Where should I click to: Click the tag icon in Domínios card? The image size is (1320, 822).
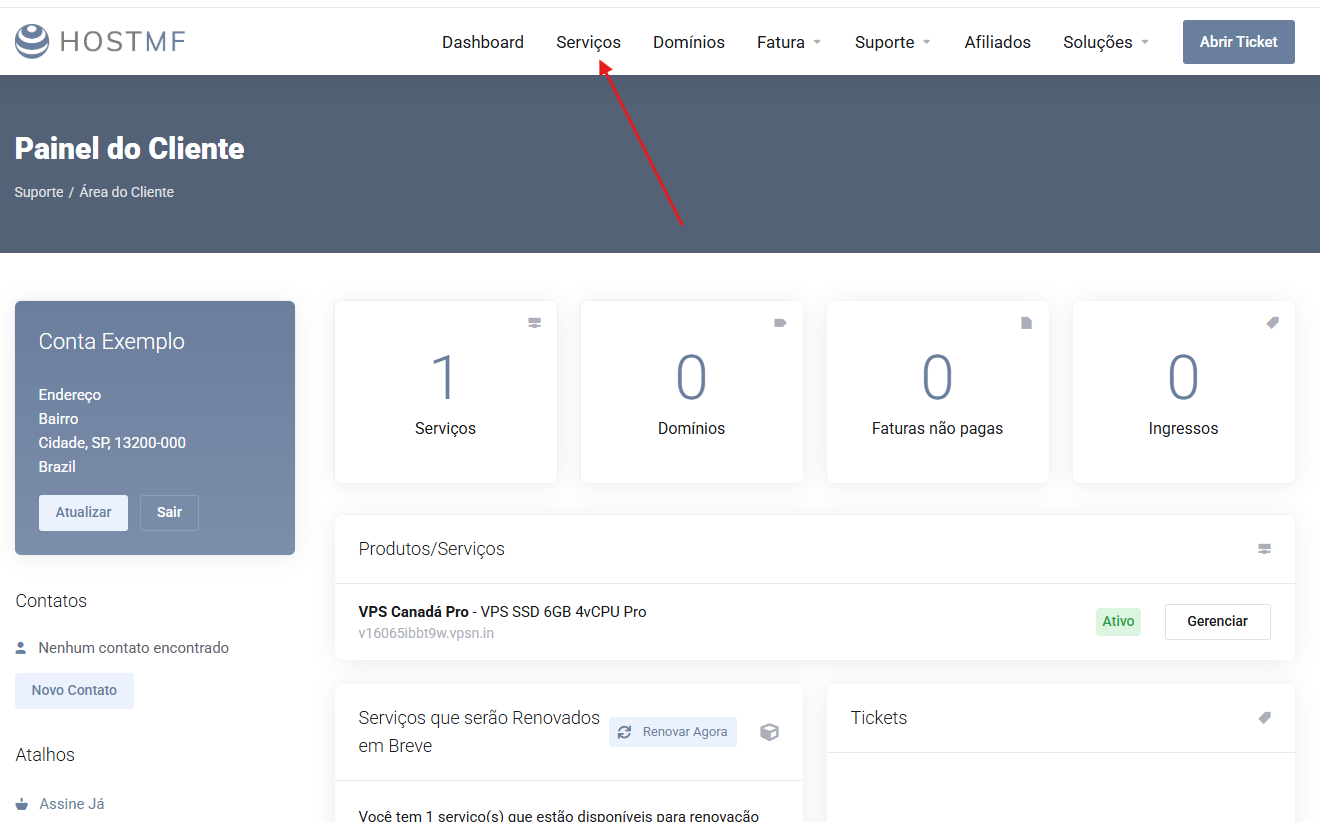click(780, 323)
